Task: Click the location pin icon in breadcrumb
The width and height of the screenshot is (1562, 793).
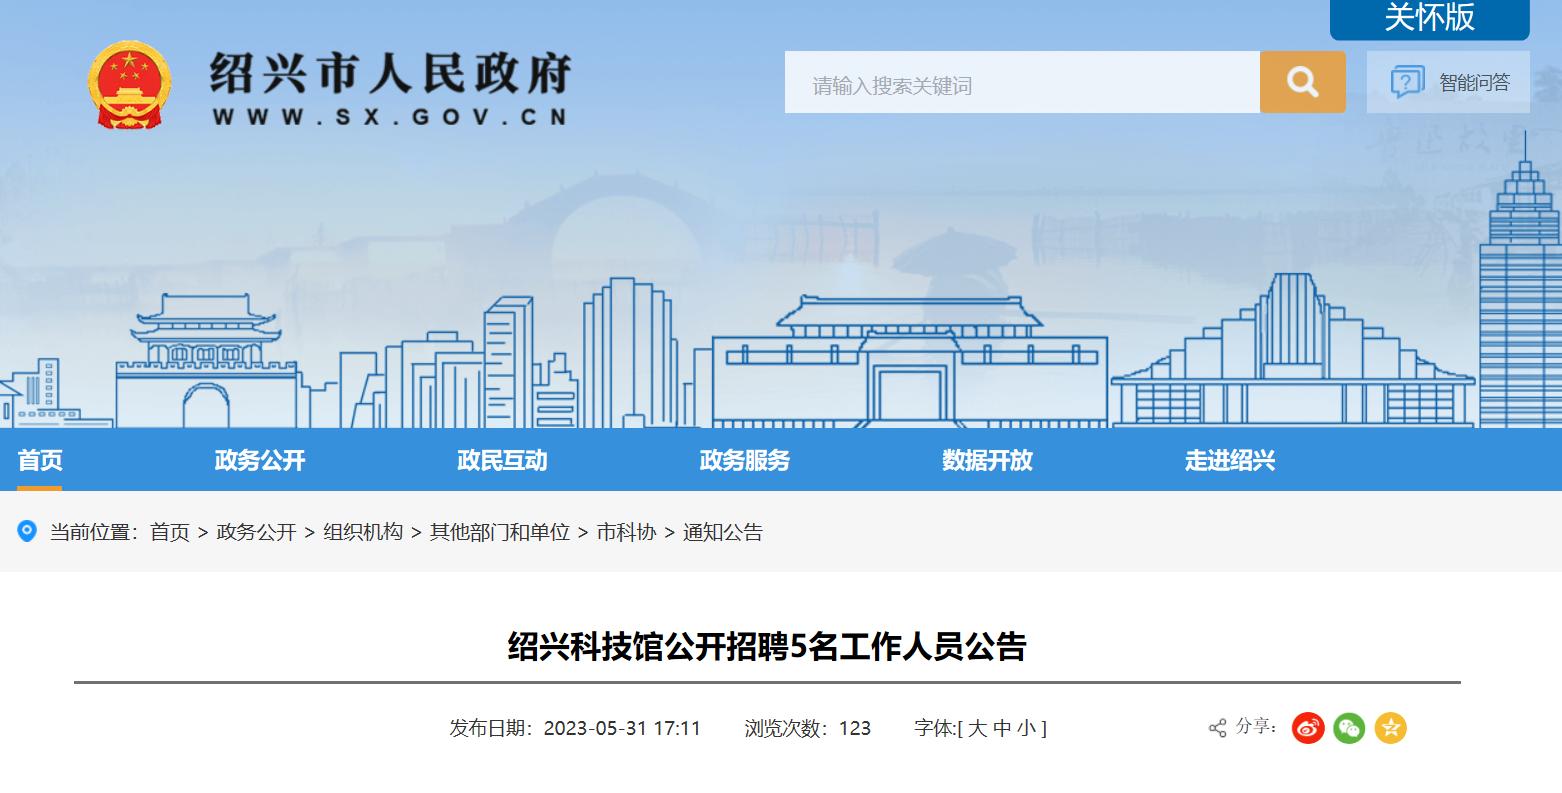Action: (27, 531)
